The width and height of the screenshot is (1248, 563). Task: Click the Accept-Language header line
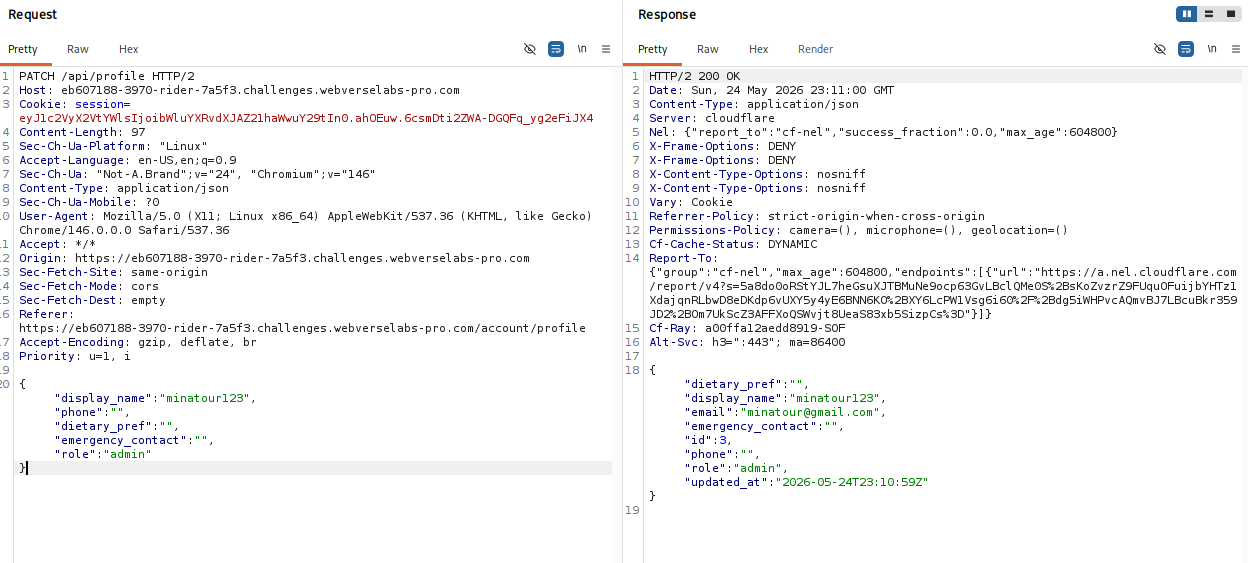point(128,160)
